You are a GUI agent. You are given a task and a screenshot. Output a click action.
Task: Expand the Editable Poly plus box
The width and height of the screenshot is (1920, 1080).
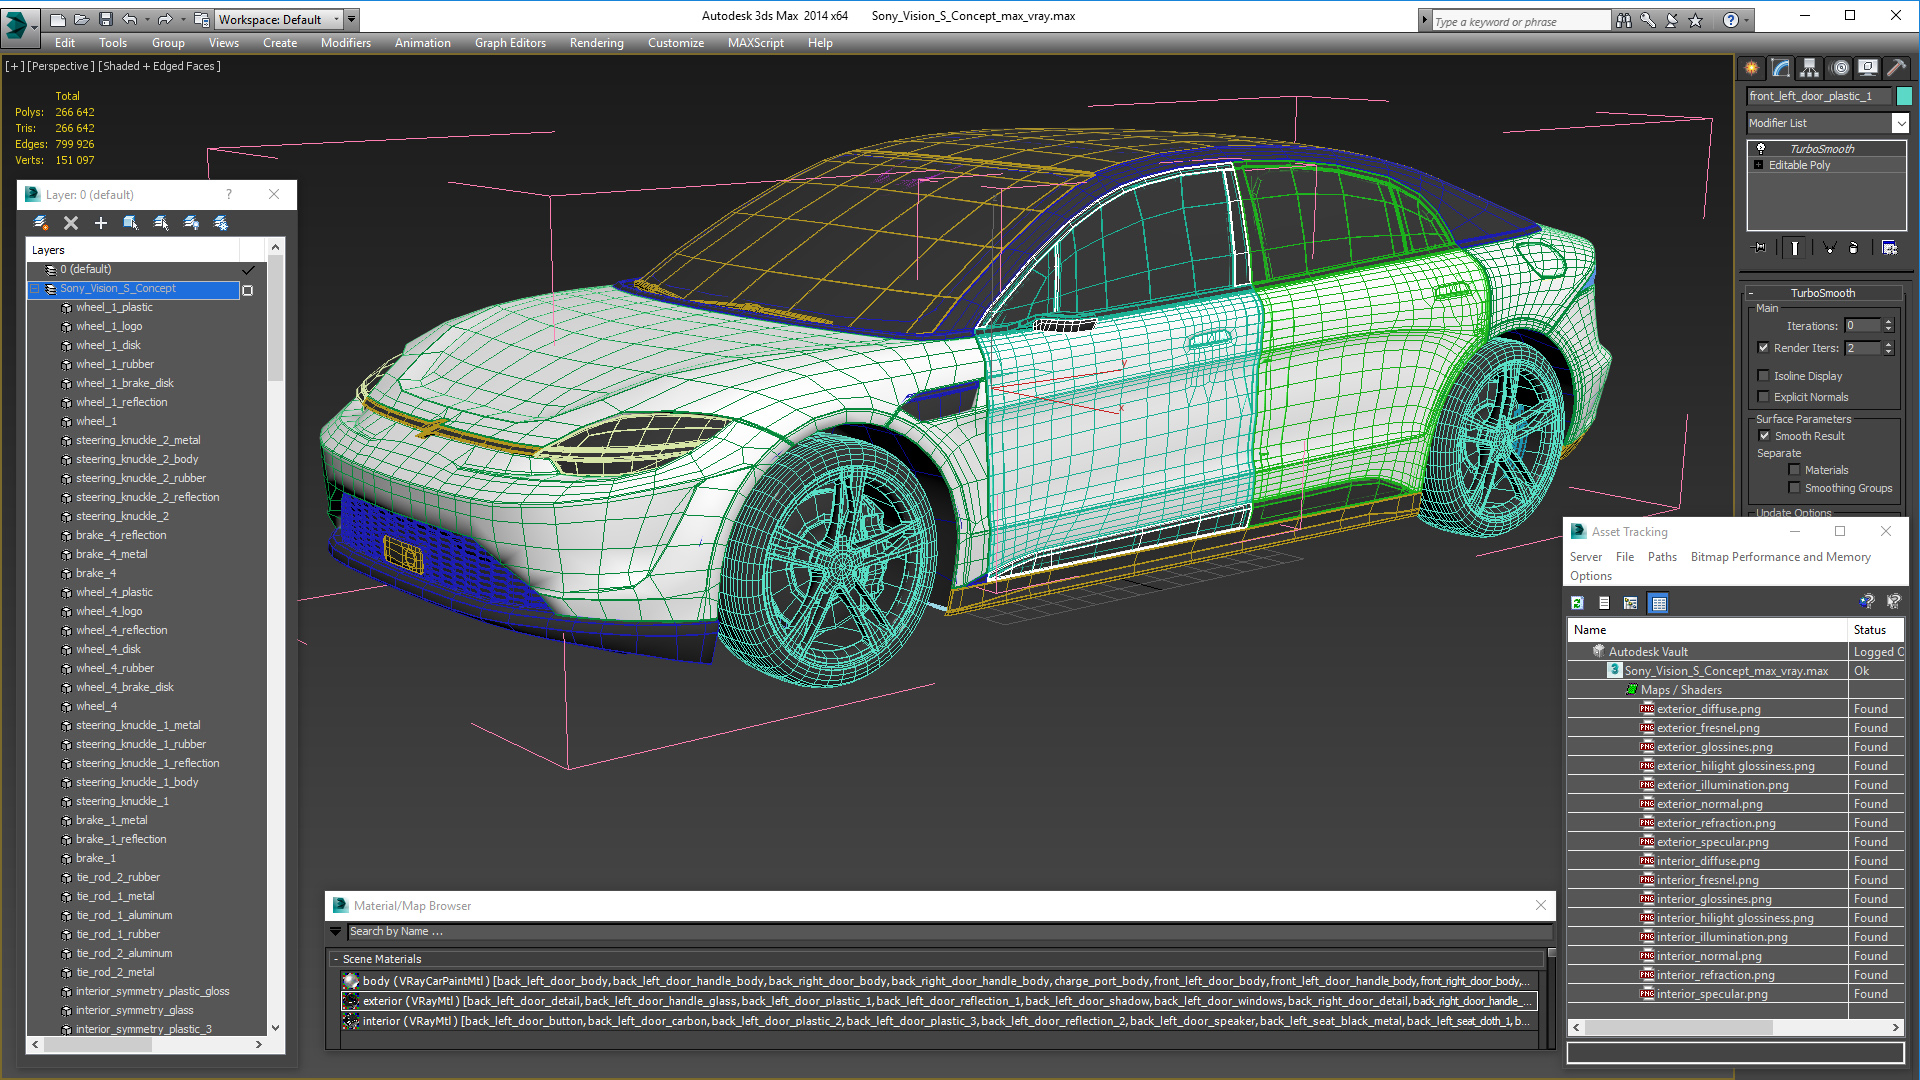point(1759,165)
